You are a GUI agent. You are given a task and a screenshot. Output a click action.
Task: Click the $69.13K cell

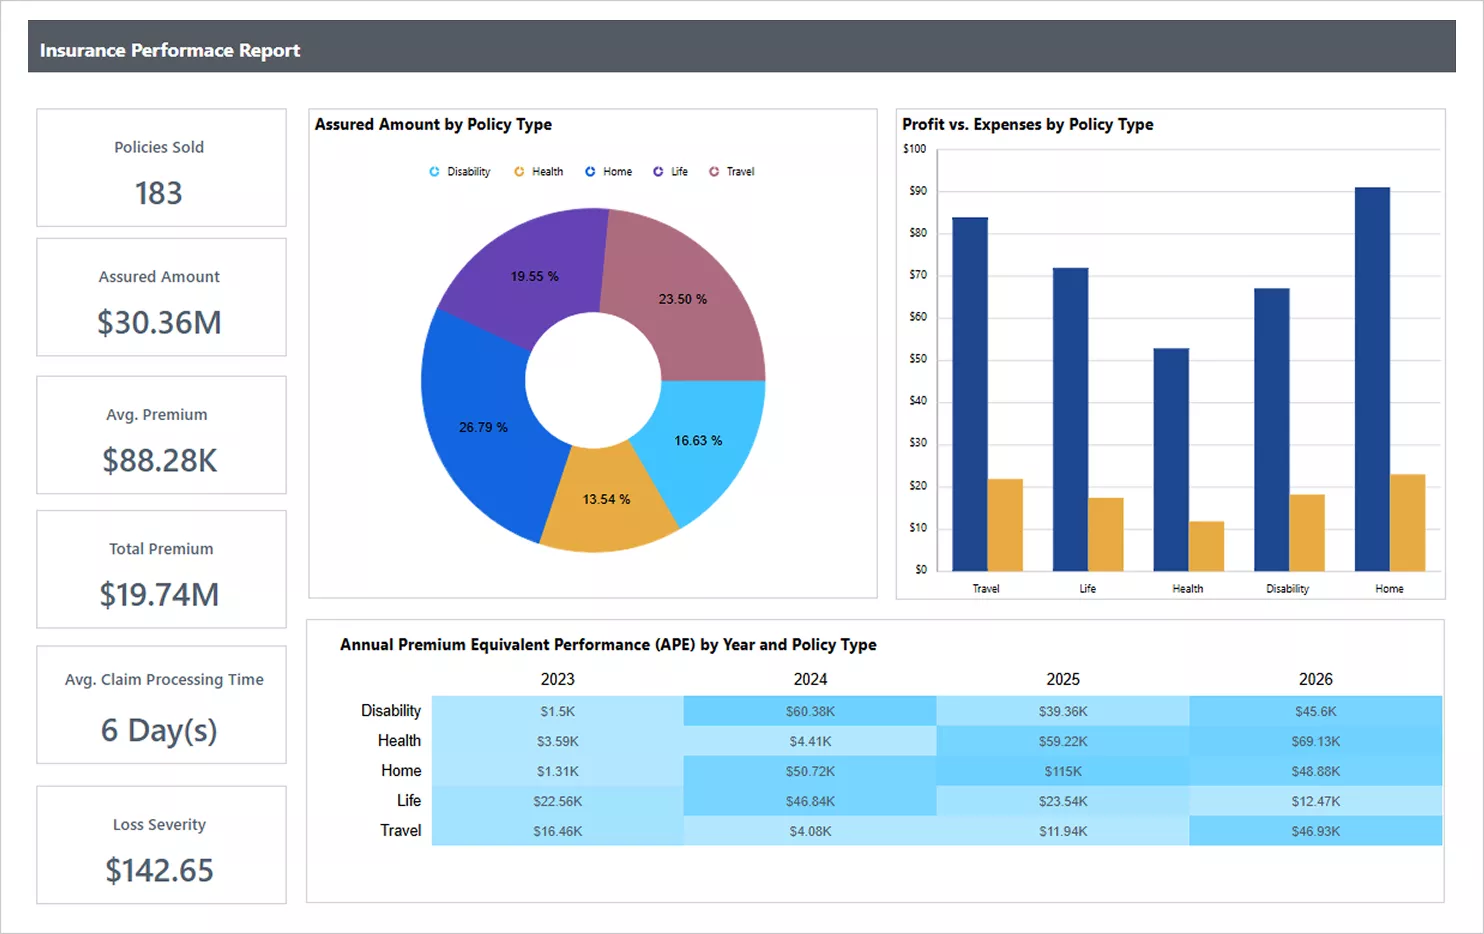pos(1316,741)
